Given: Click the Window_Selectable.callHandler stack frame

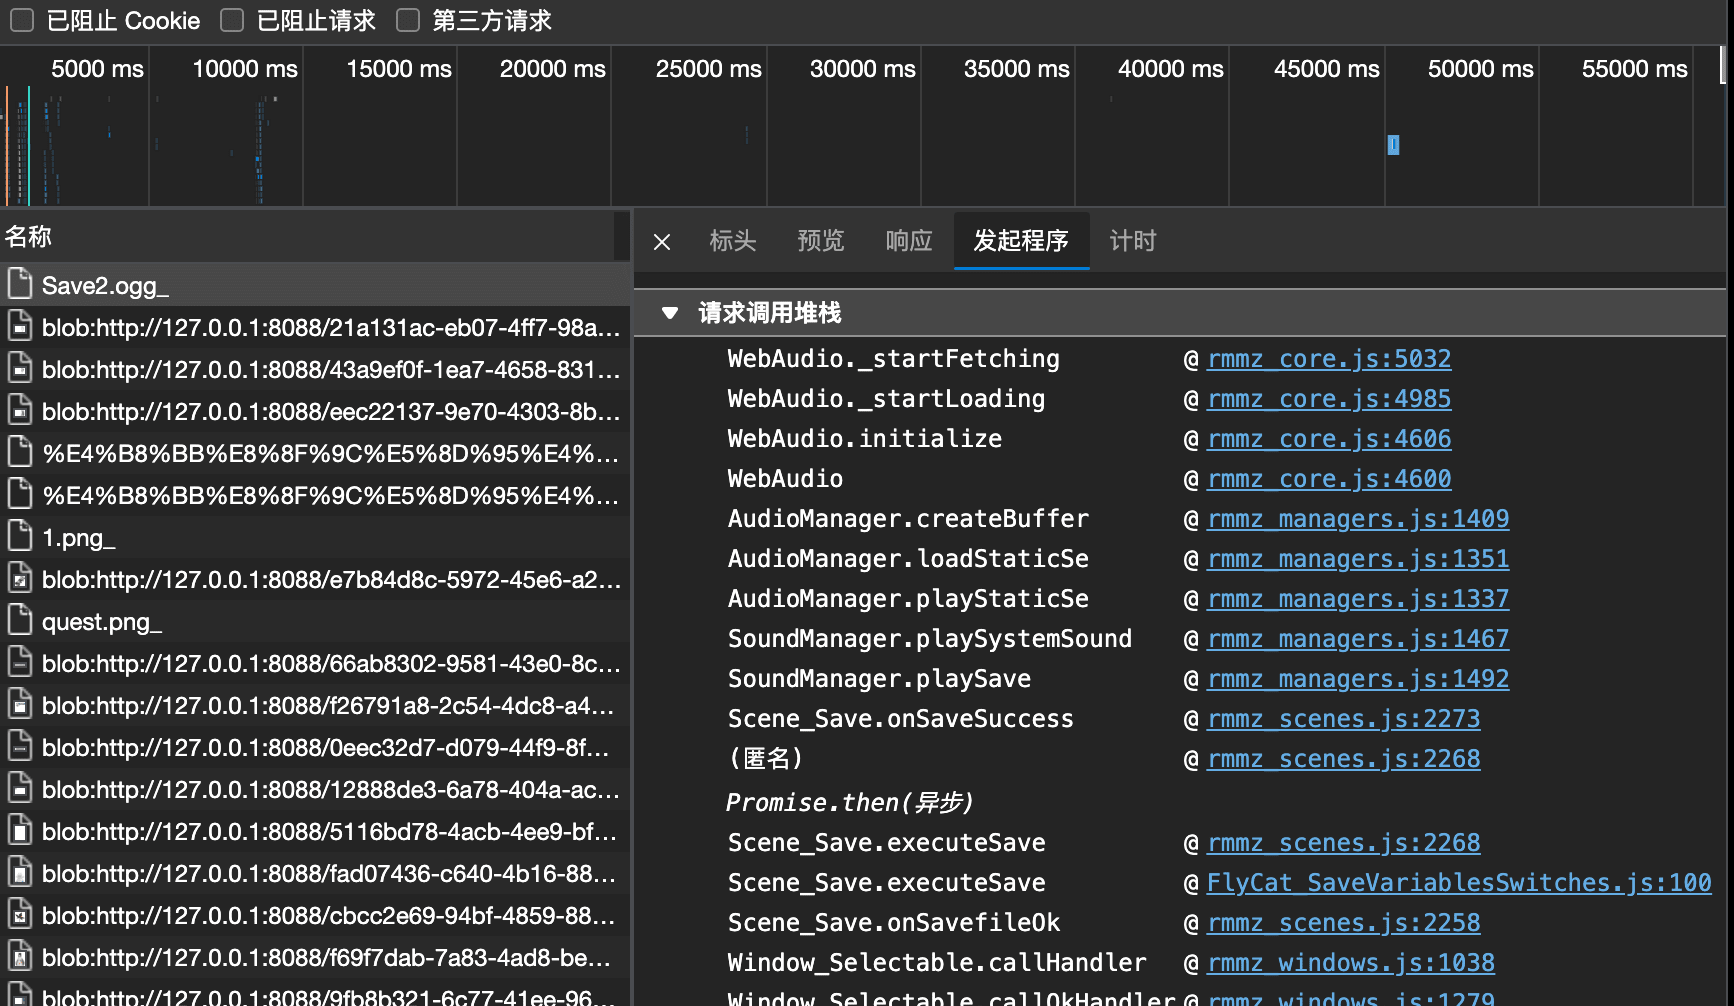Looking at the screenshot, I should click(x=937, y=963).
